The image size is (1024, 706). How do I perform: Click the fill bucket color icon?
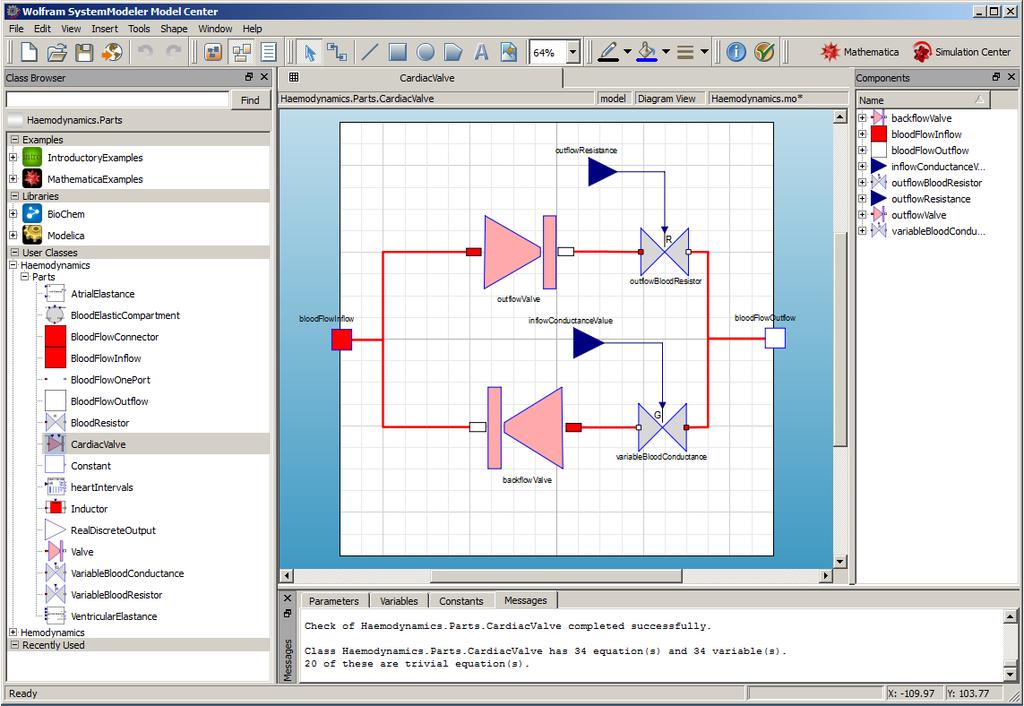pos(647,52)
